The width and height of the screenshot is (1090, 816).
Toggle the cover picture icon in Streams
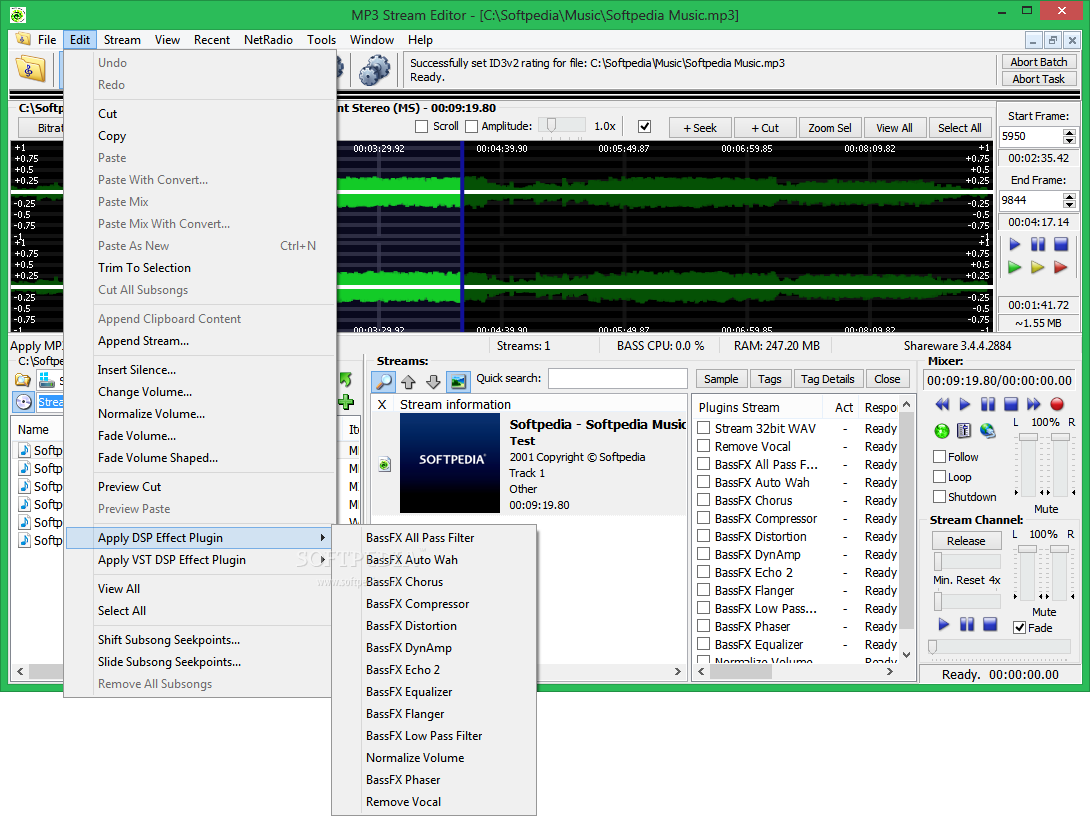pyautogui.click(x=458, y=381)
